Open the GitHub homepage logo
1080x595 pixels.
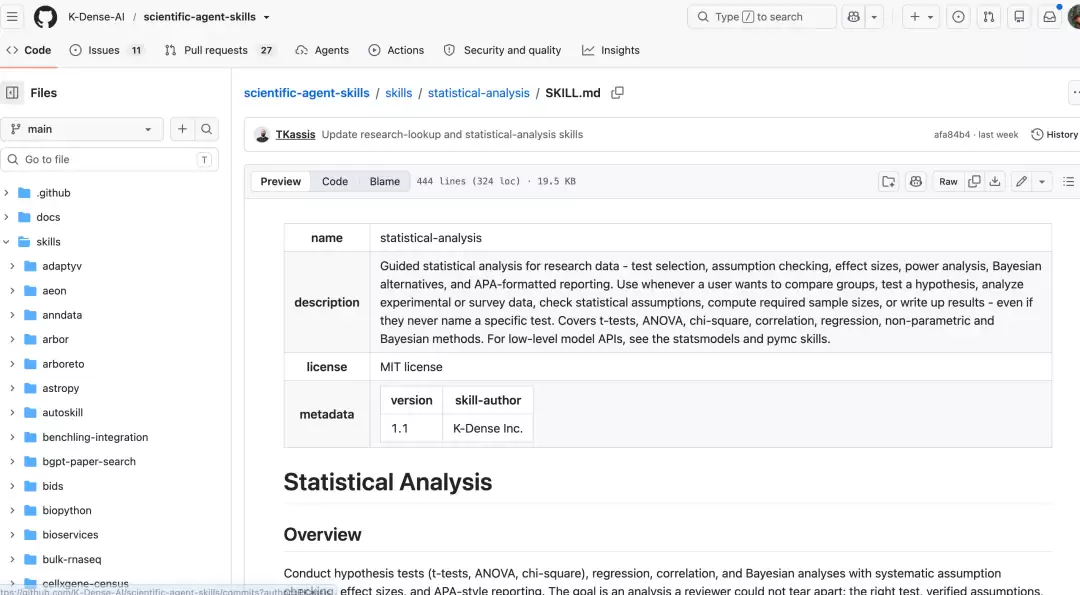pyautogui.click(x=45, y=17)
